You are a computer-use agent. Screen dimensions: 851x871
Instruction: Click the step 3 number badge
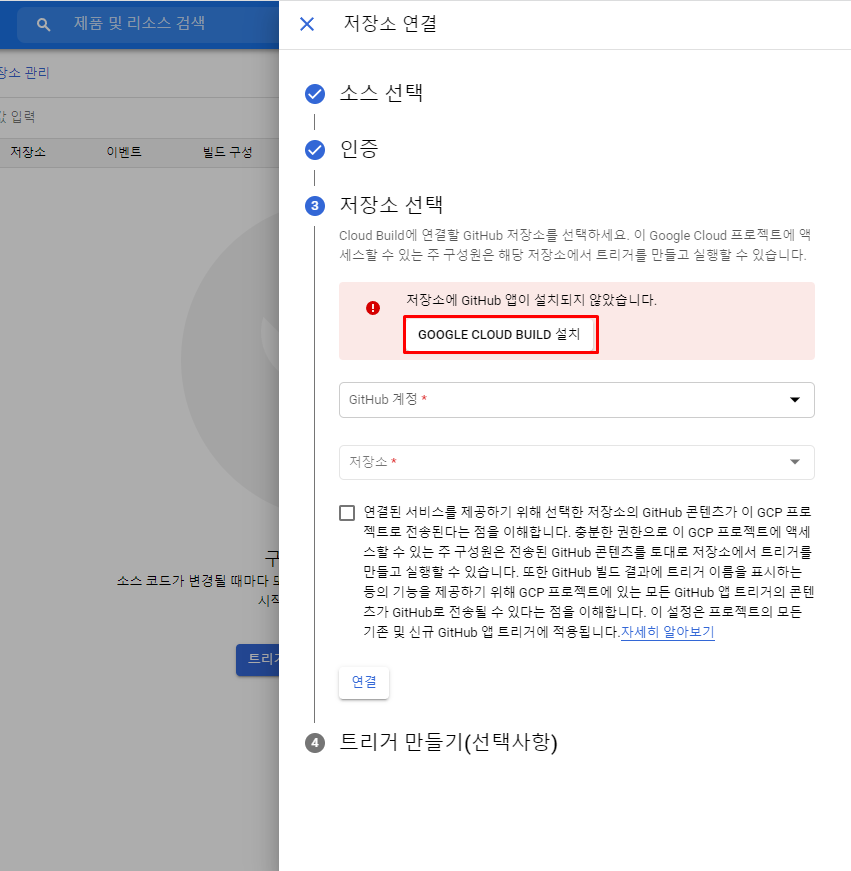(x=315, y=206)
